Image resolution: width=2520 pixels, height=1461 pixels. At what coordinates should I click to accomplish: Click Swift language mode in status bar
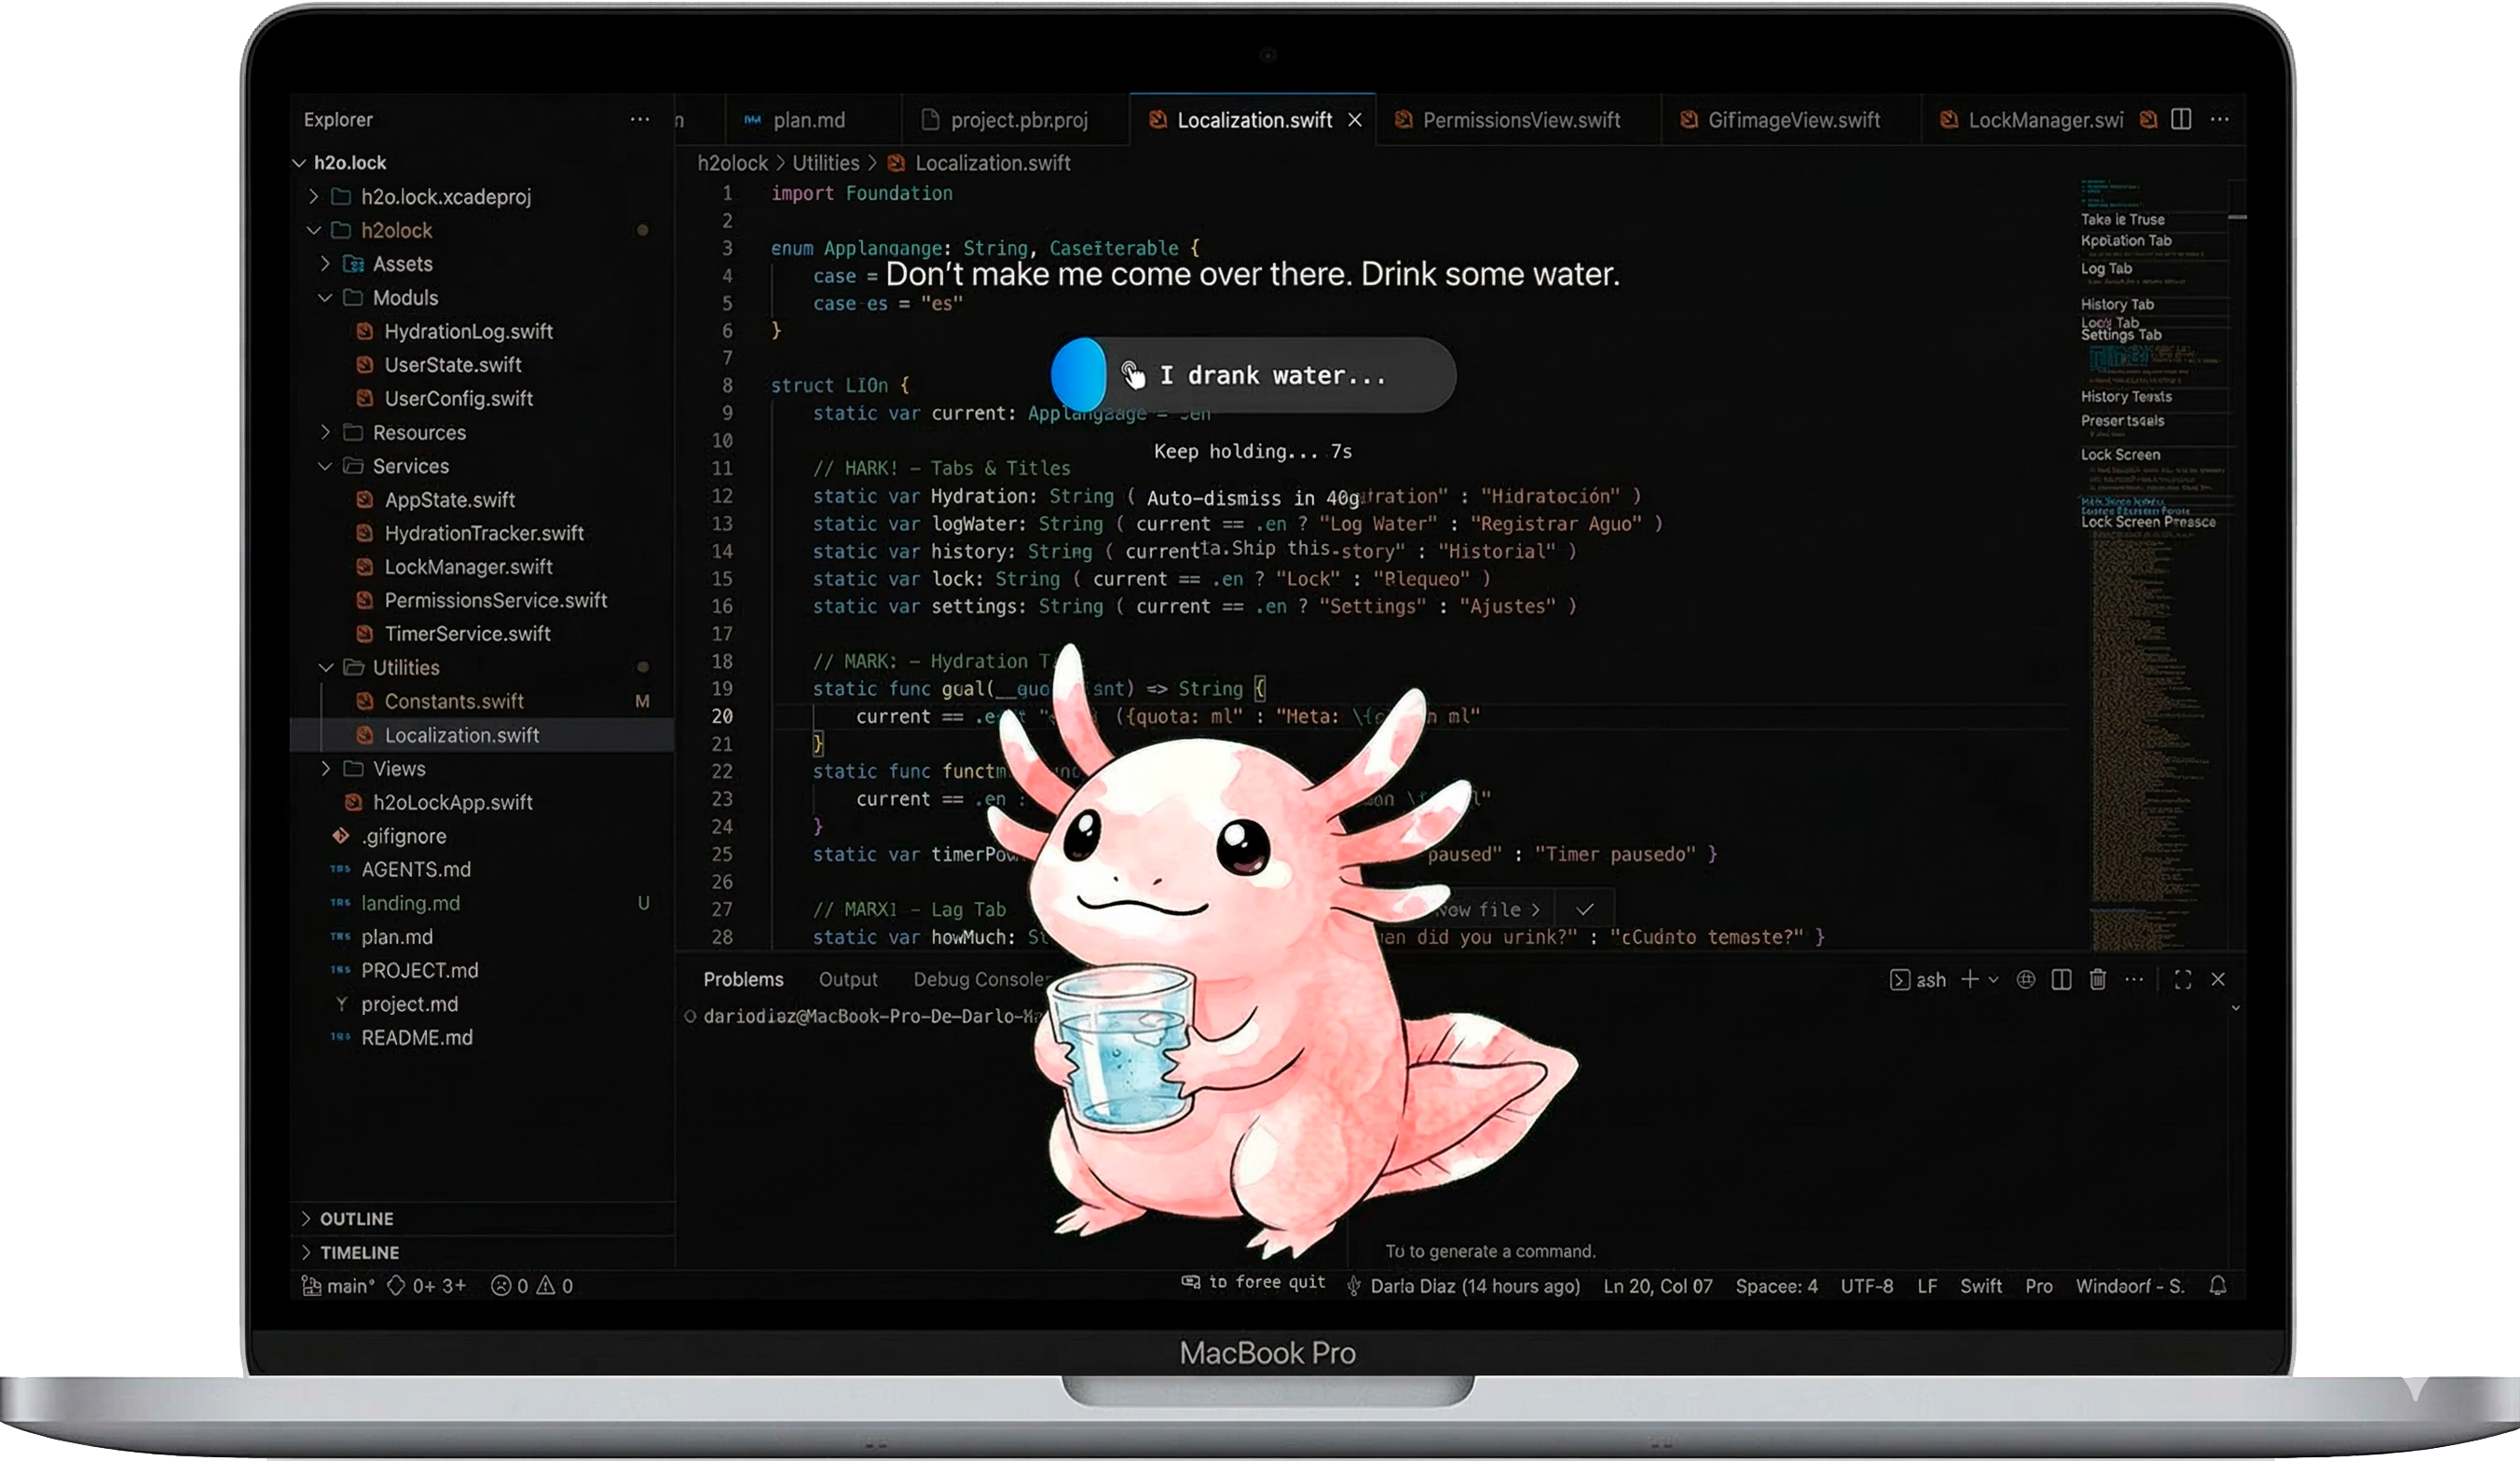[x=1980, y=1285]
